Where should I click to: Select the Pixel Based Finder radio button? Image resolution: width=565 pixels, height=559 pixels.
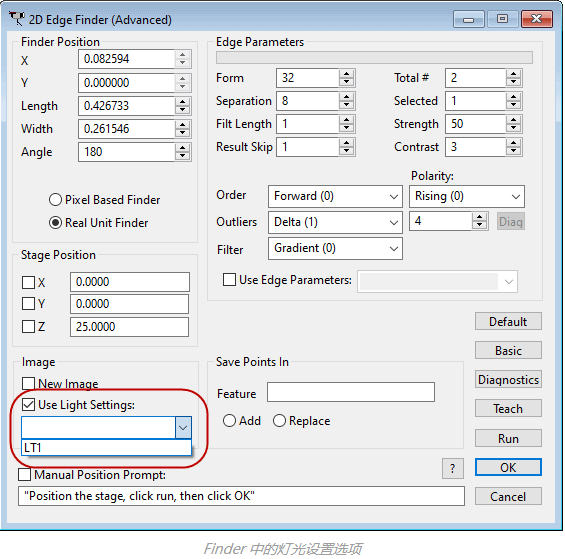(55, 200)
